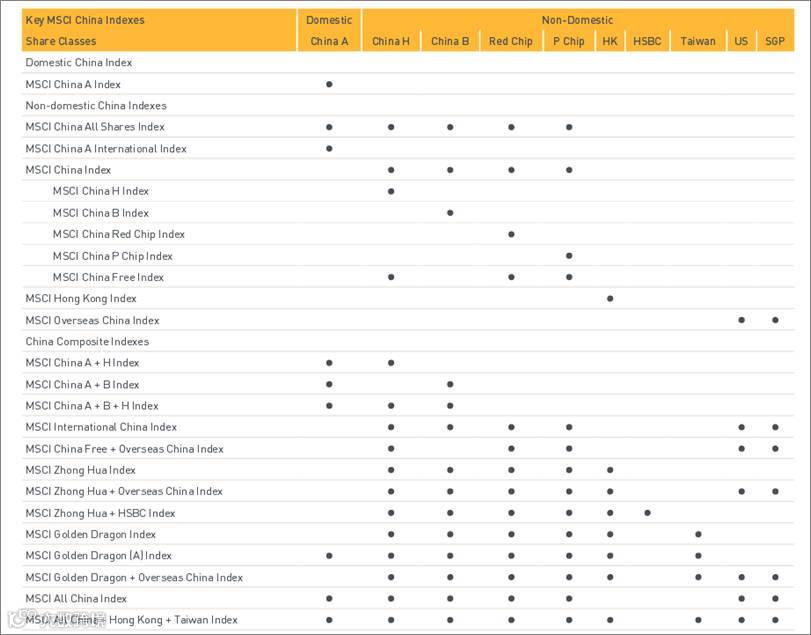811x635 pixels.
Task: Click the HSBC dot in Zhong Hua + HSBC row
Action: [647, 513]
